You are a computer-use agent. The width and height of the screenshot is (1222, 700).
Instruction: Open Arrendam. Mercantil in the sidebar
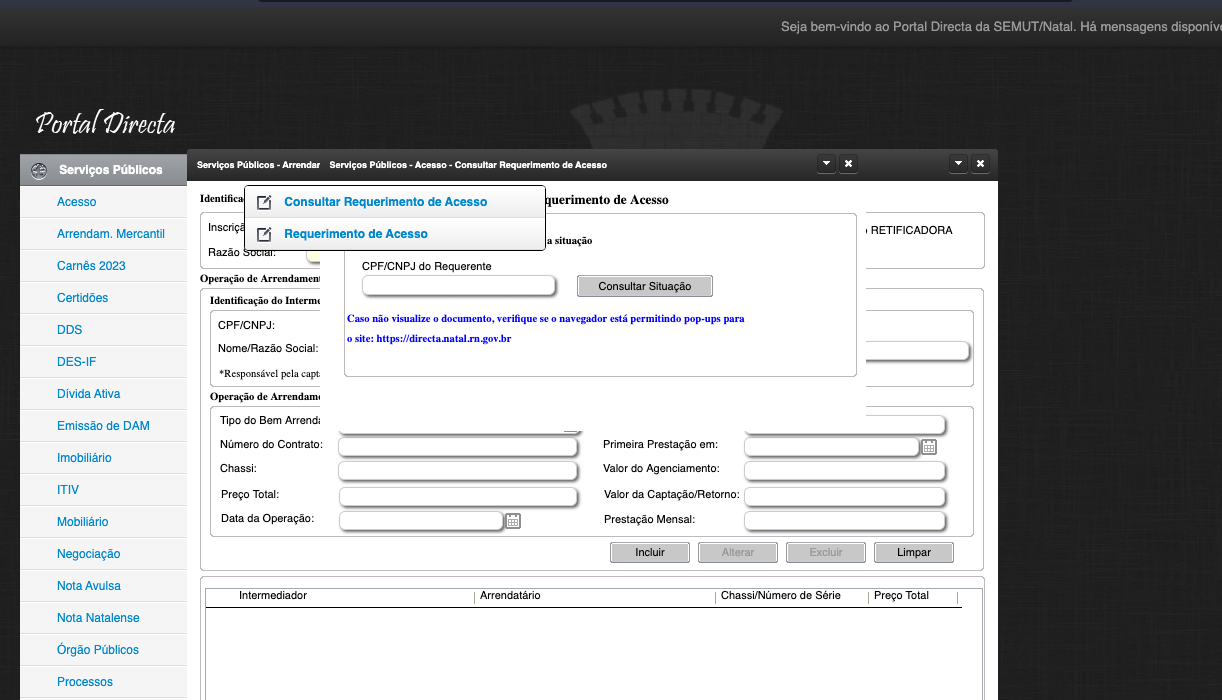click(x=111, y=234)
